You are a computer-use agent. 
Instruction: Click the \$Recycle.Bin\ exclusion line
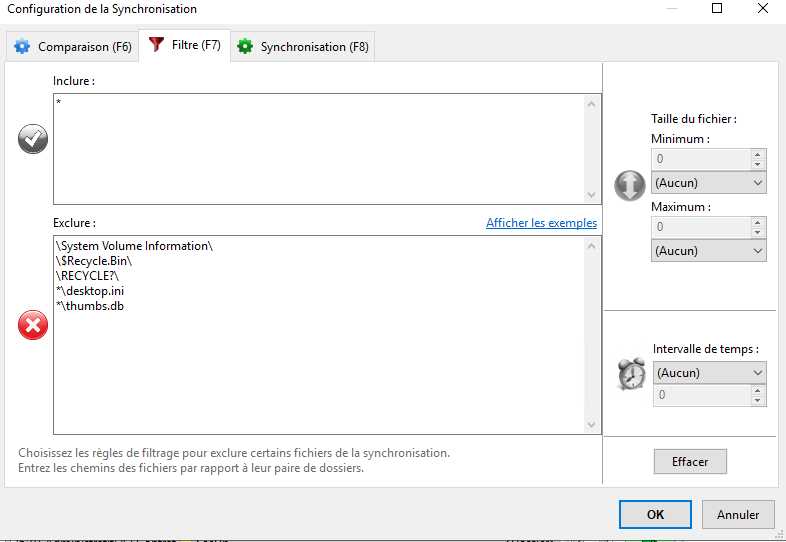point(94,261)
